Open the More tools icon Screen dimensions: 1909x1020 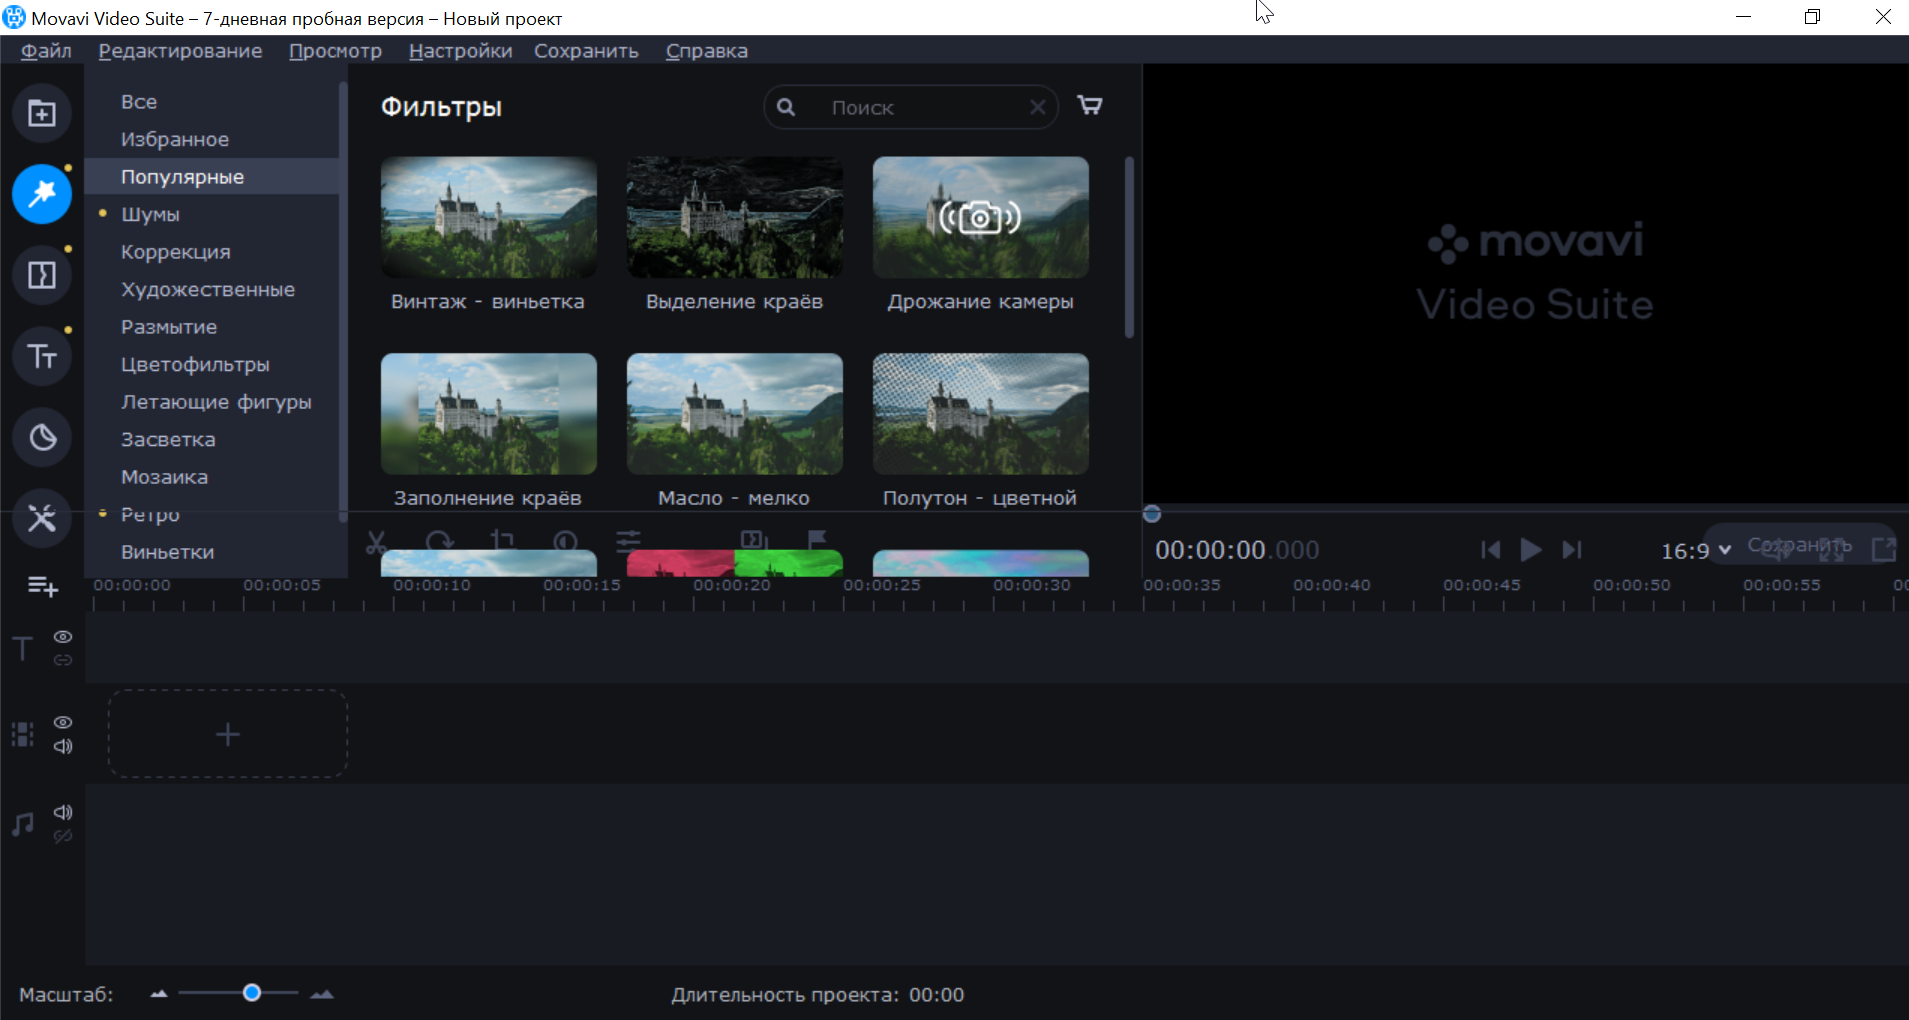click(42, 518)
